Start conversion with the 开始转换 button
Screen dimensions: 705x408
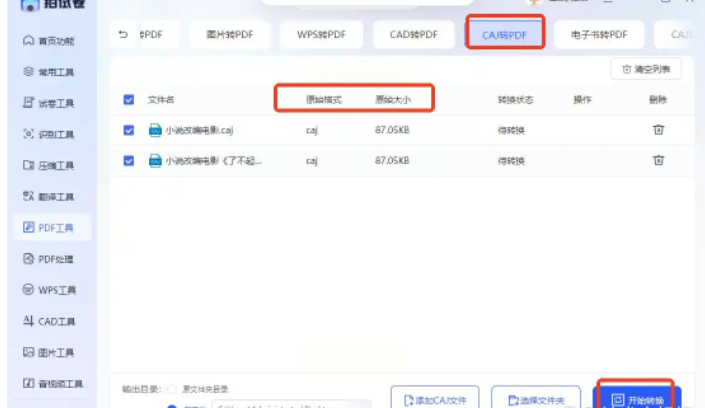coord(637,397)
